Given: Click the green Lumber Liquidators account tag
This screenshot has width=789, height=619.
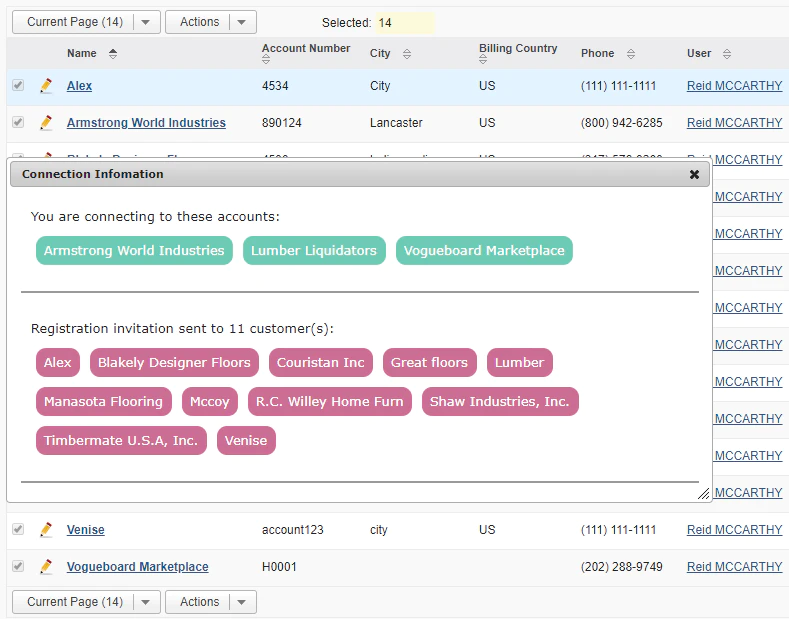Looking at the screenshot, I should 314,251.
